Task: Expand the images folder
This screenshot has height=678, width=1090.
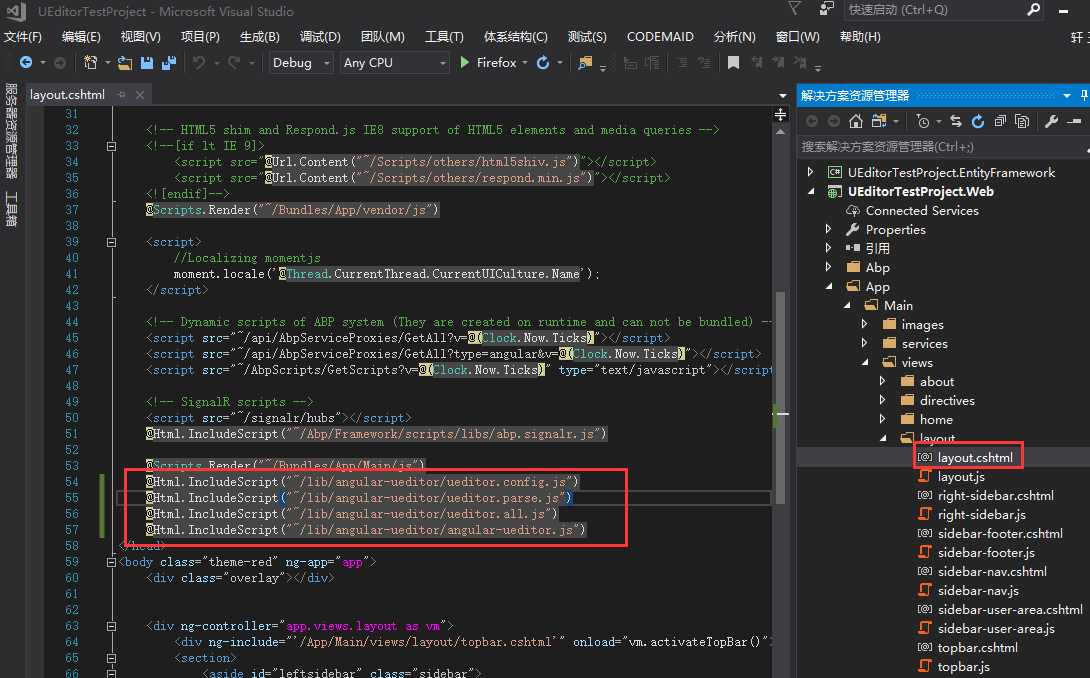Action: (865, 324)
